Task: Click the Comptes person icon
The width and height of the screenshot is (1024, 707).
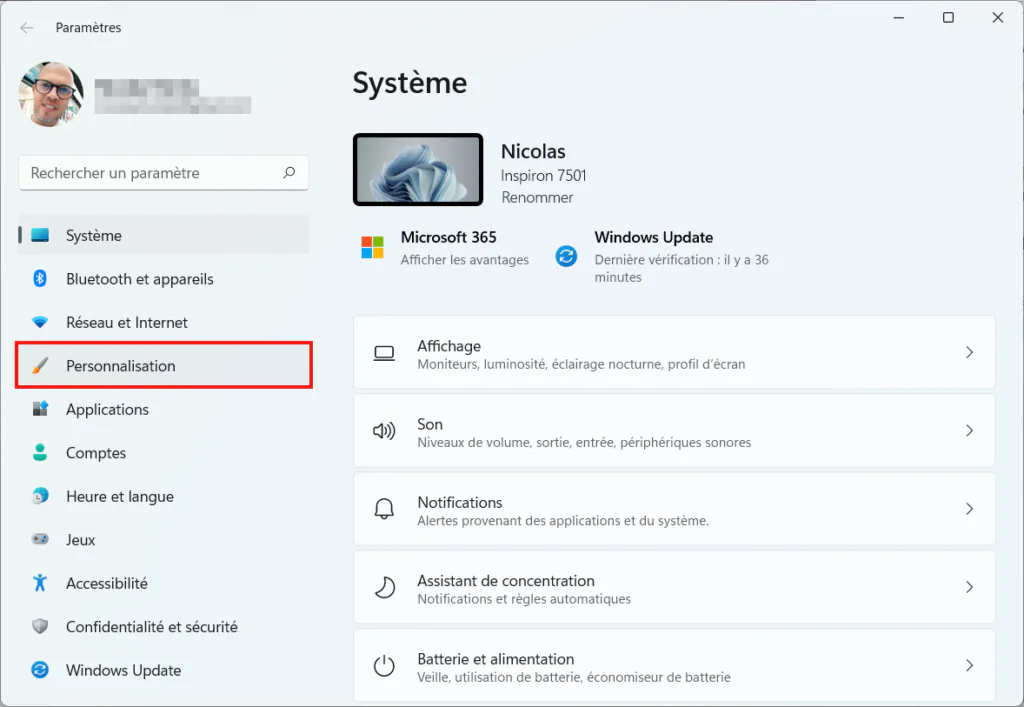Action: pos(40,452)
